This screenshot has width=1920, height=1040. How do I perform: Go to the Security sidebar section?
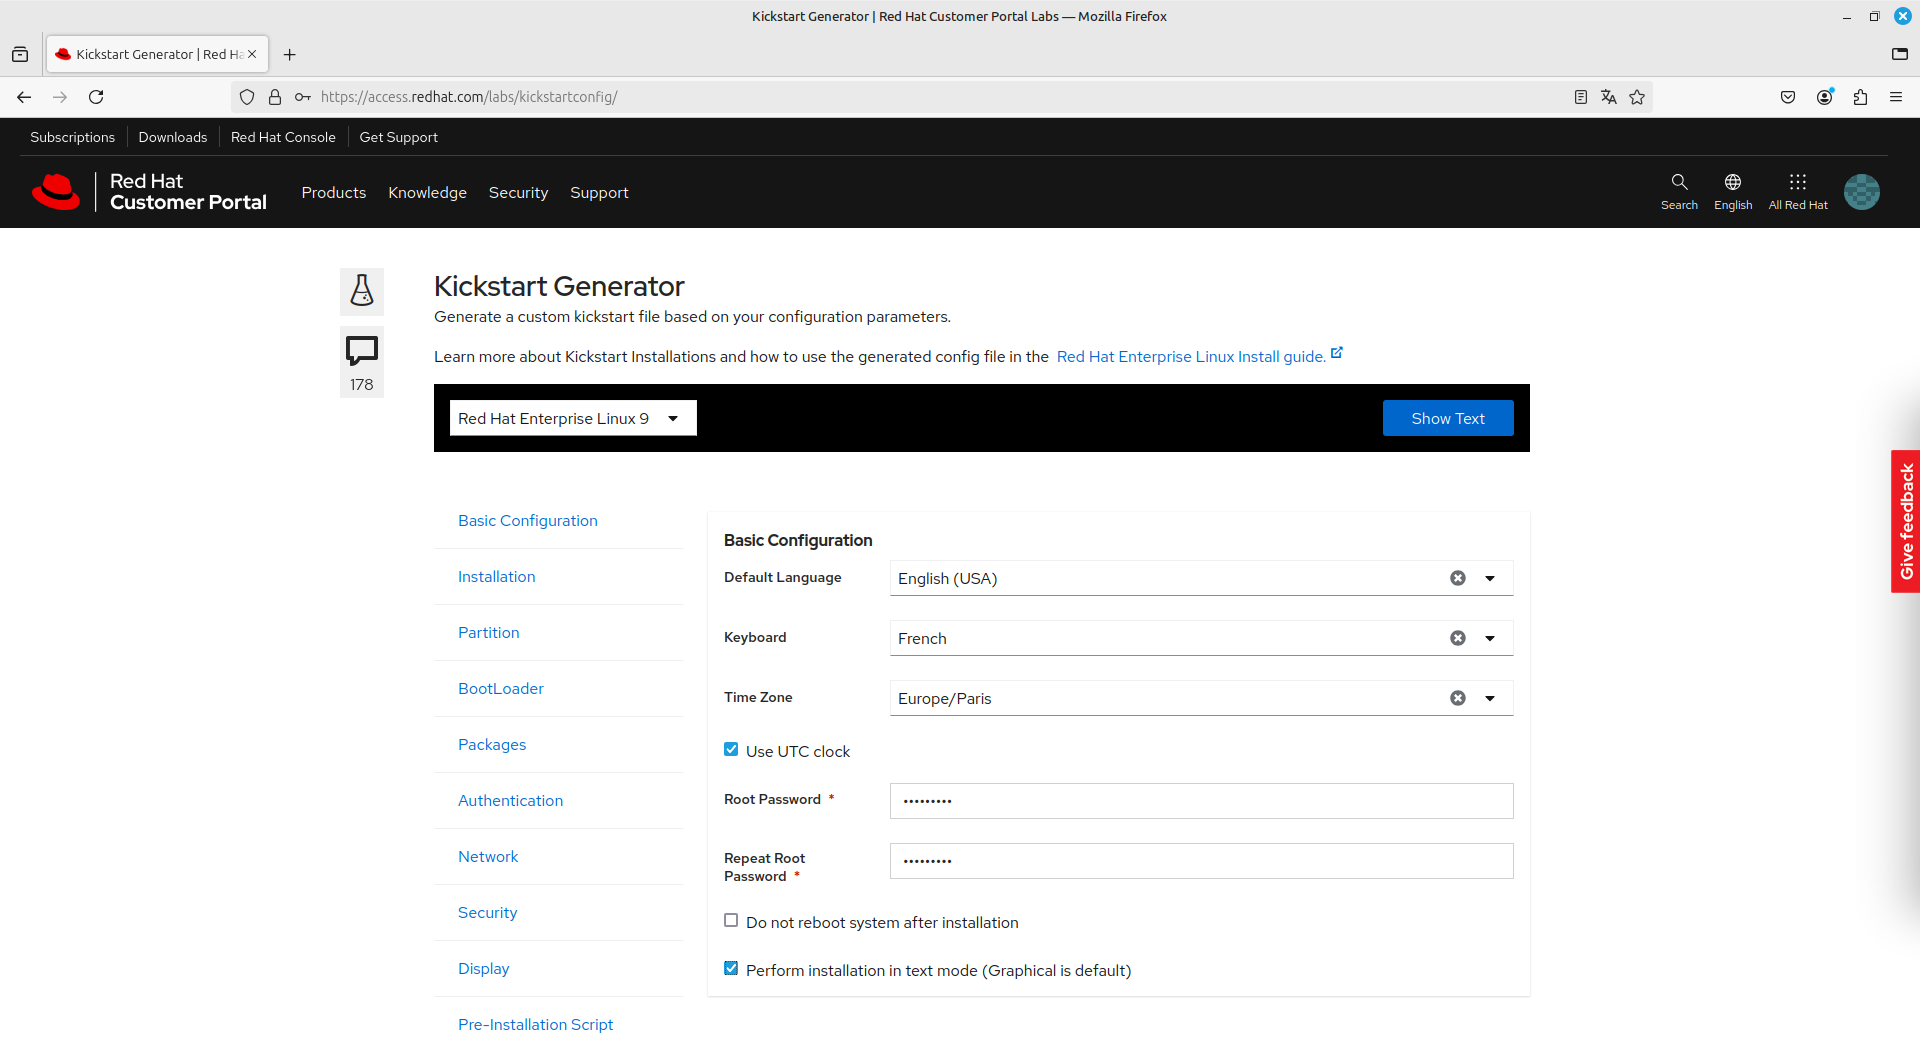pyautogui.click(x=488, y=913)
